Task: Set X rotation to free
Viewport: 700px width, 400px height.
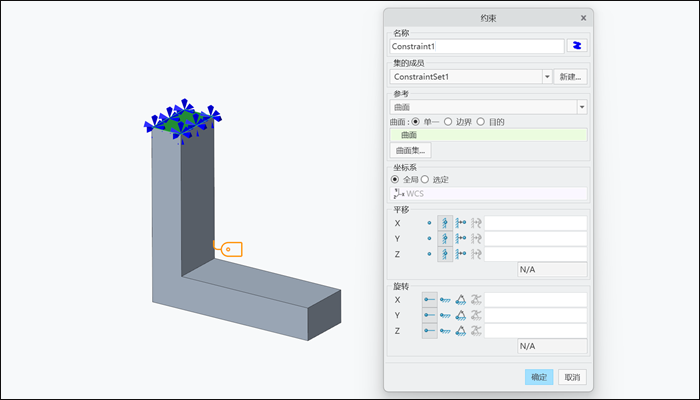Action: pos(429,300)
